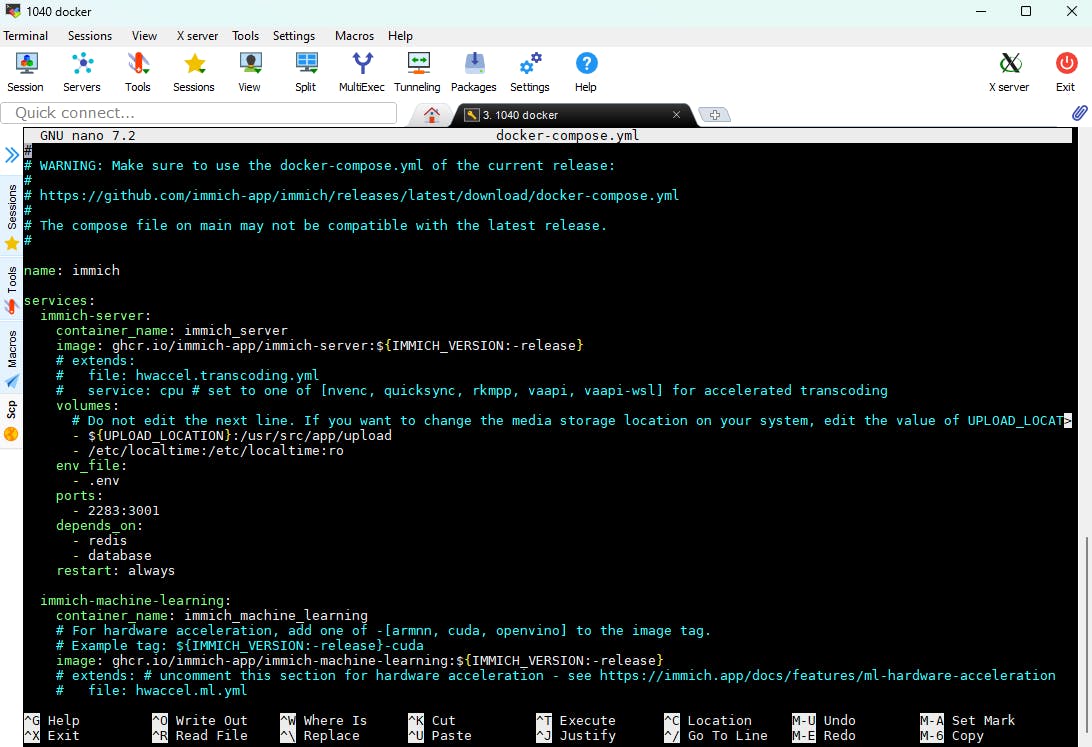Click the nano 'Write Out' shortcut
Screen dimensions: 1092x747
[x=200, y=721]
